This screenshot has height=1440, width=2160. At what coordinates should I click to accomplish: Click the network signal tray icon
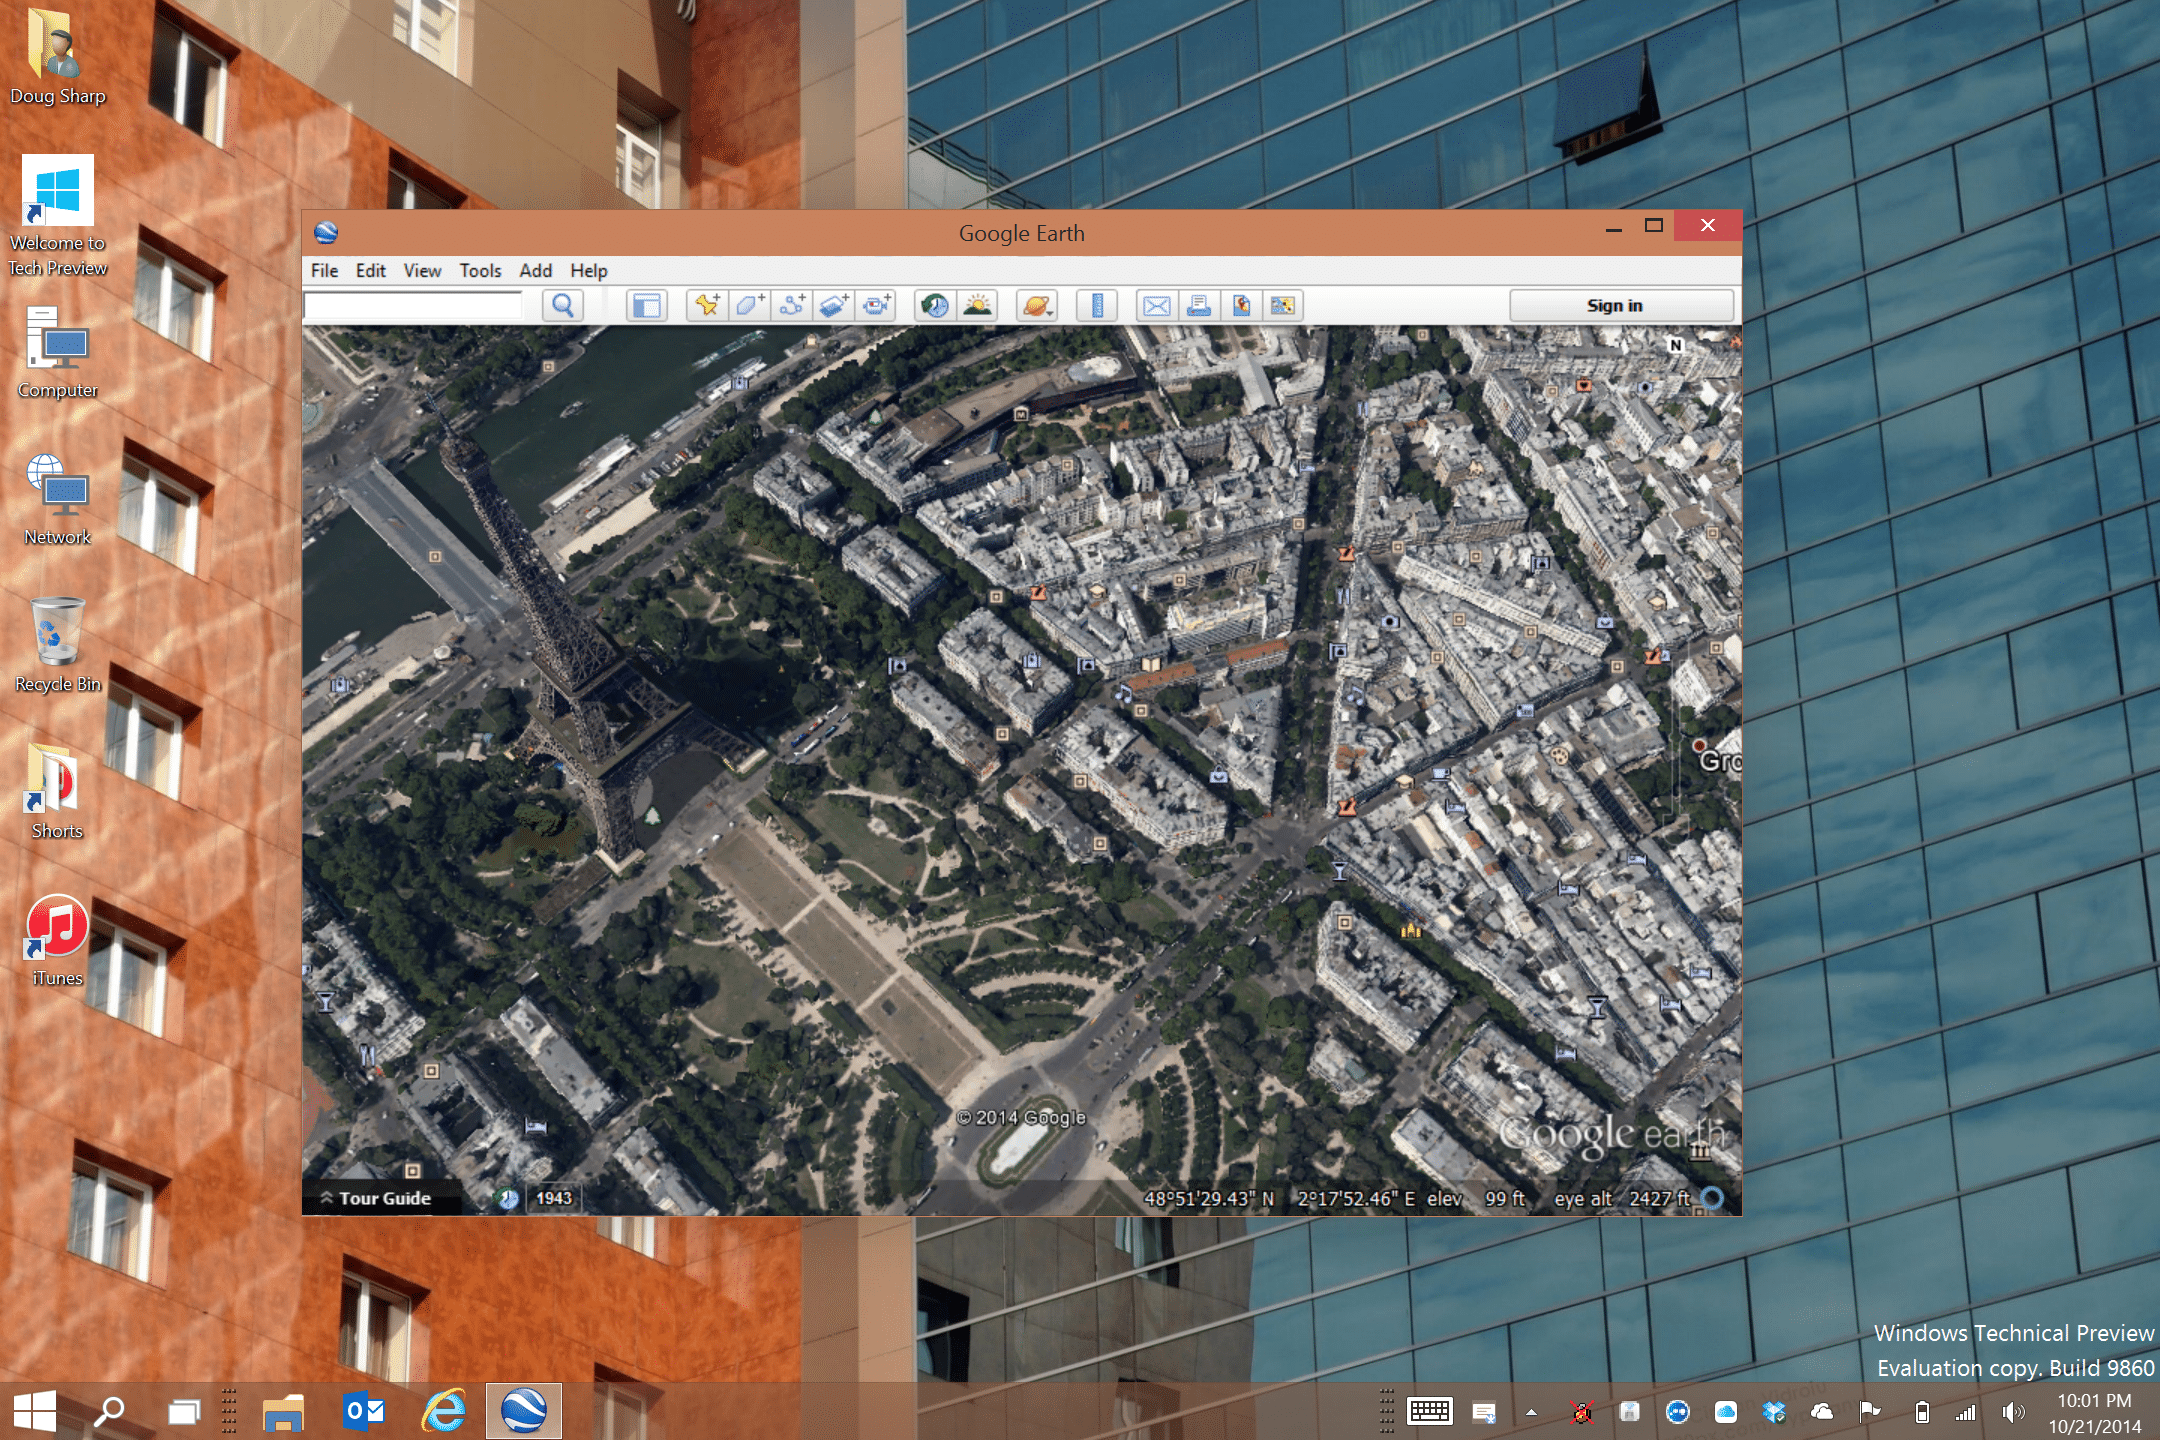[x=1966, y=1412]
